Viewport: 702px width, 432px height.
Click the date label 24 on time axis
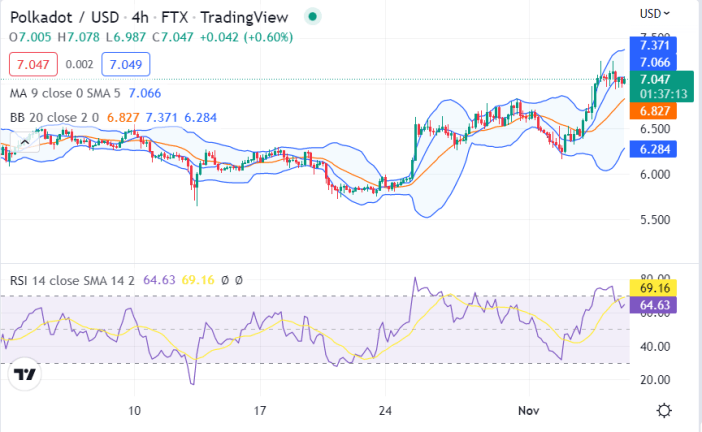[x=385, y=411]
